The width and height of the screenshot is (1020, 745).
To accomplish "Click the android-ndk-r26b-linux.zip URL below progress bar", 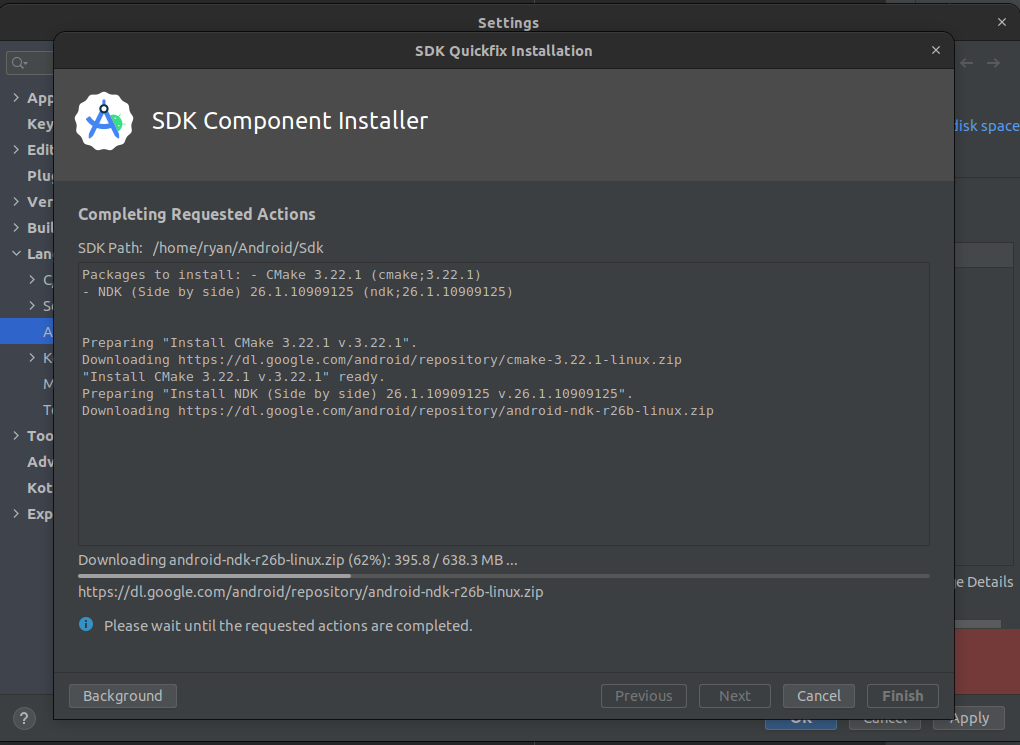I will click(310, 592).
